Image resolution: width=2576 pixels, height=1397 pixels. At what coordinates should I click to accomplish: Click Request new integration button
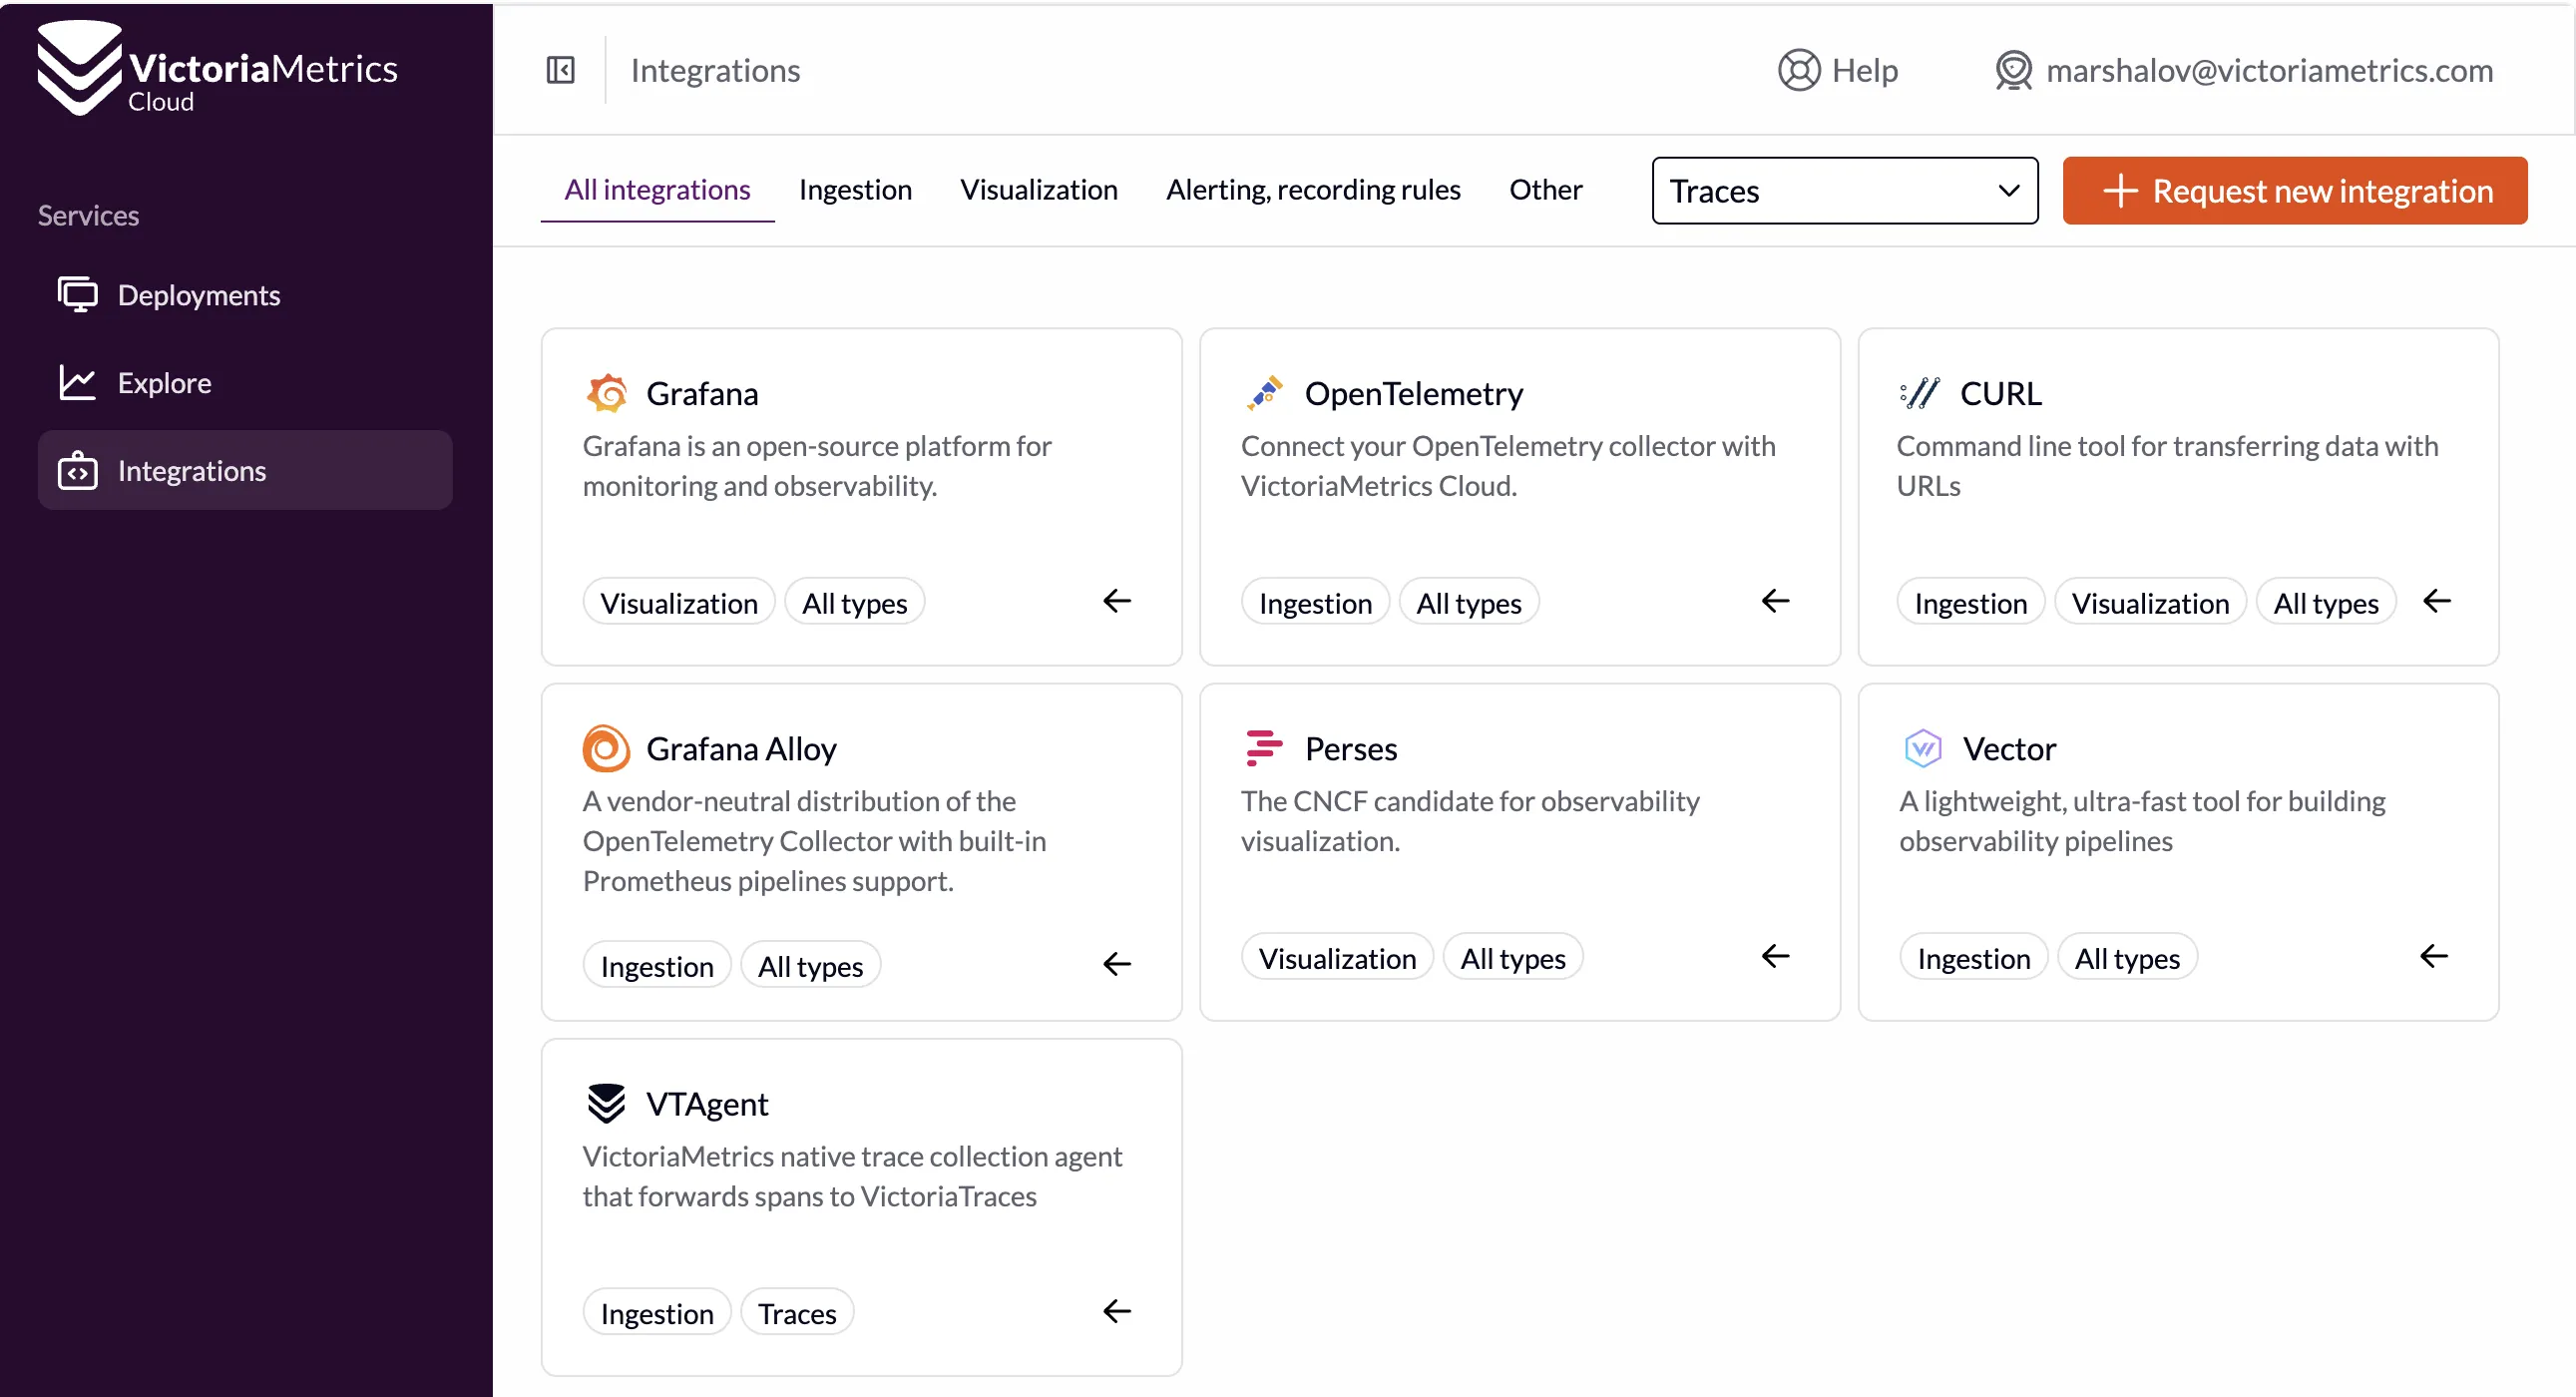(2295, 190)
